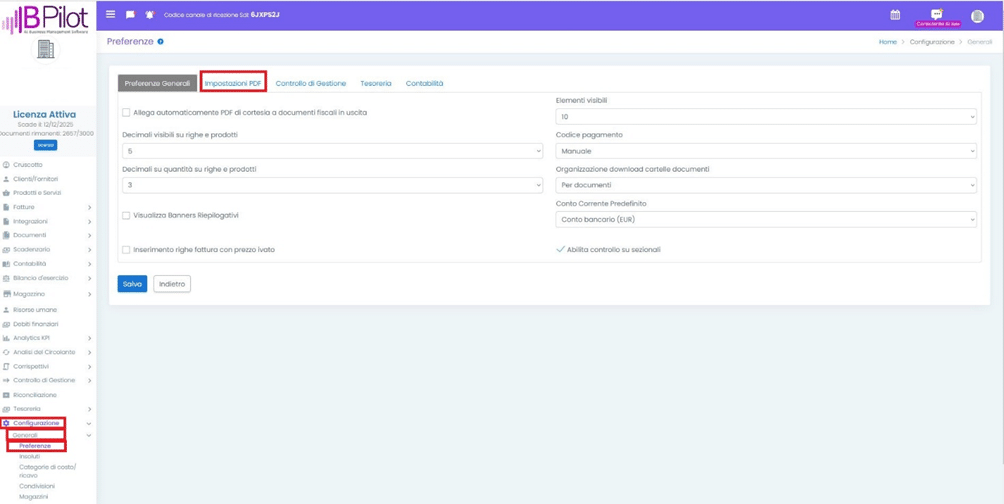This screenshot has width=1004, height=504.
Task: Switch to the Tesoreria tab
Action: click(x=376, y=84)
